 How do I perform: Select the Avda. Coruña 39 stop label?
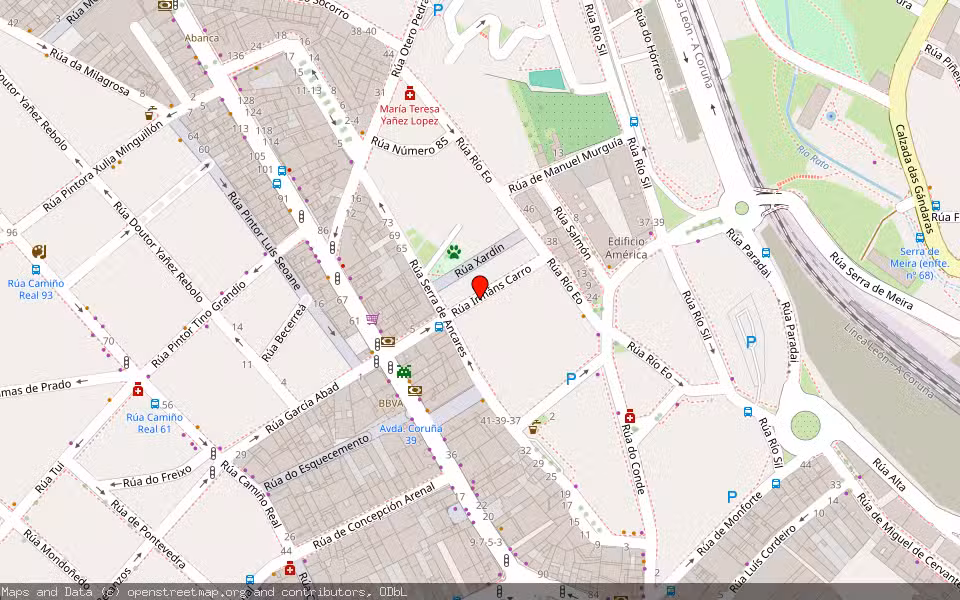(x=410, y=434)
